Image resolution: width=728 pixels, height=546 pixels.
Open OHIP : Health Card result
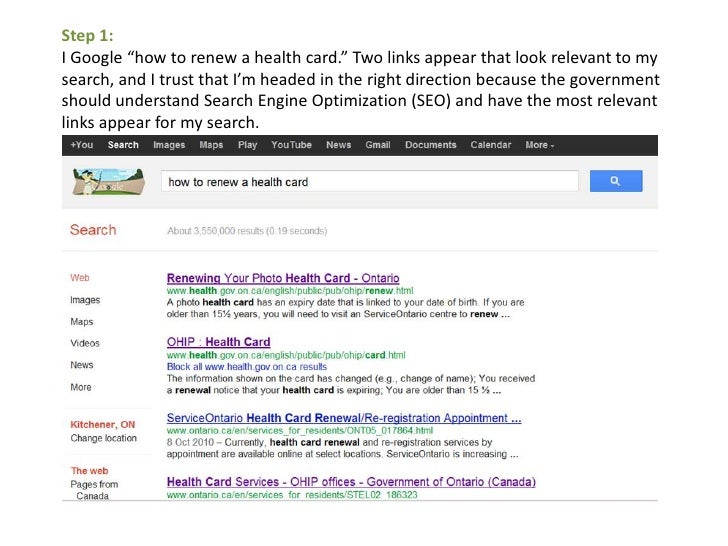[x=218, y=342]
